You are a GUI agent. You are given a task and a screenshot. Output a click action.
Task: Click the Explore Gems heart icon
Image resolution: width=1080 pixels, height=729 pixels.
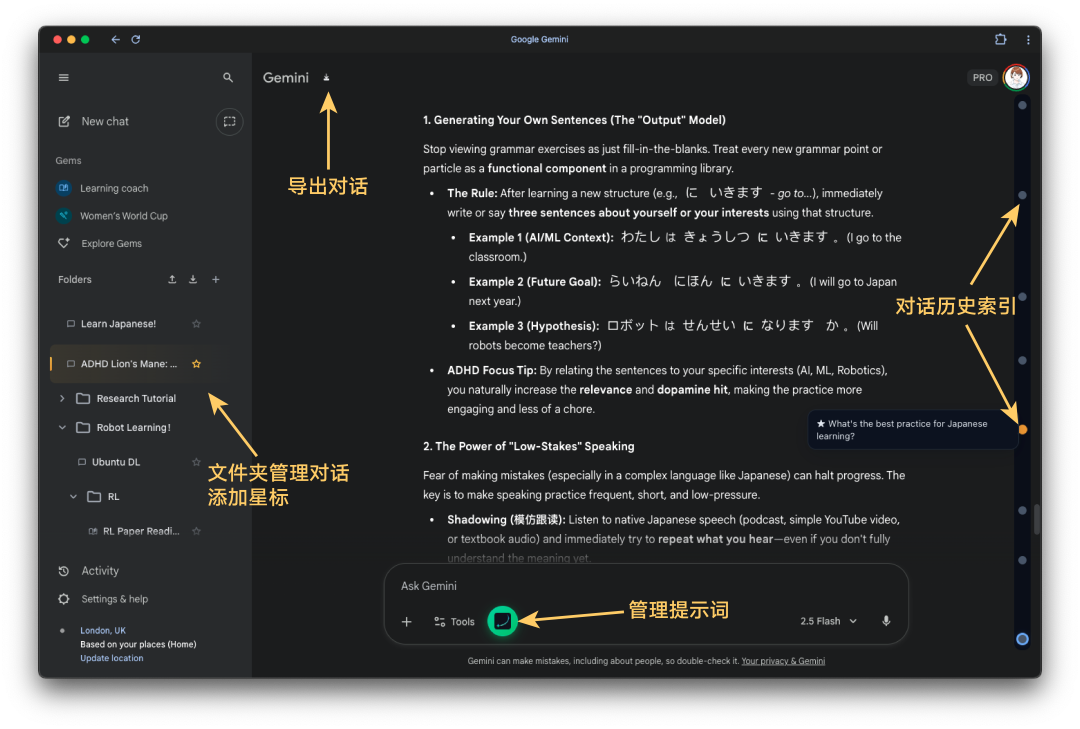coord(63,243)
